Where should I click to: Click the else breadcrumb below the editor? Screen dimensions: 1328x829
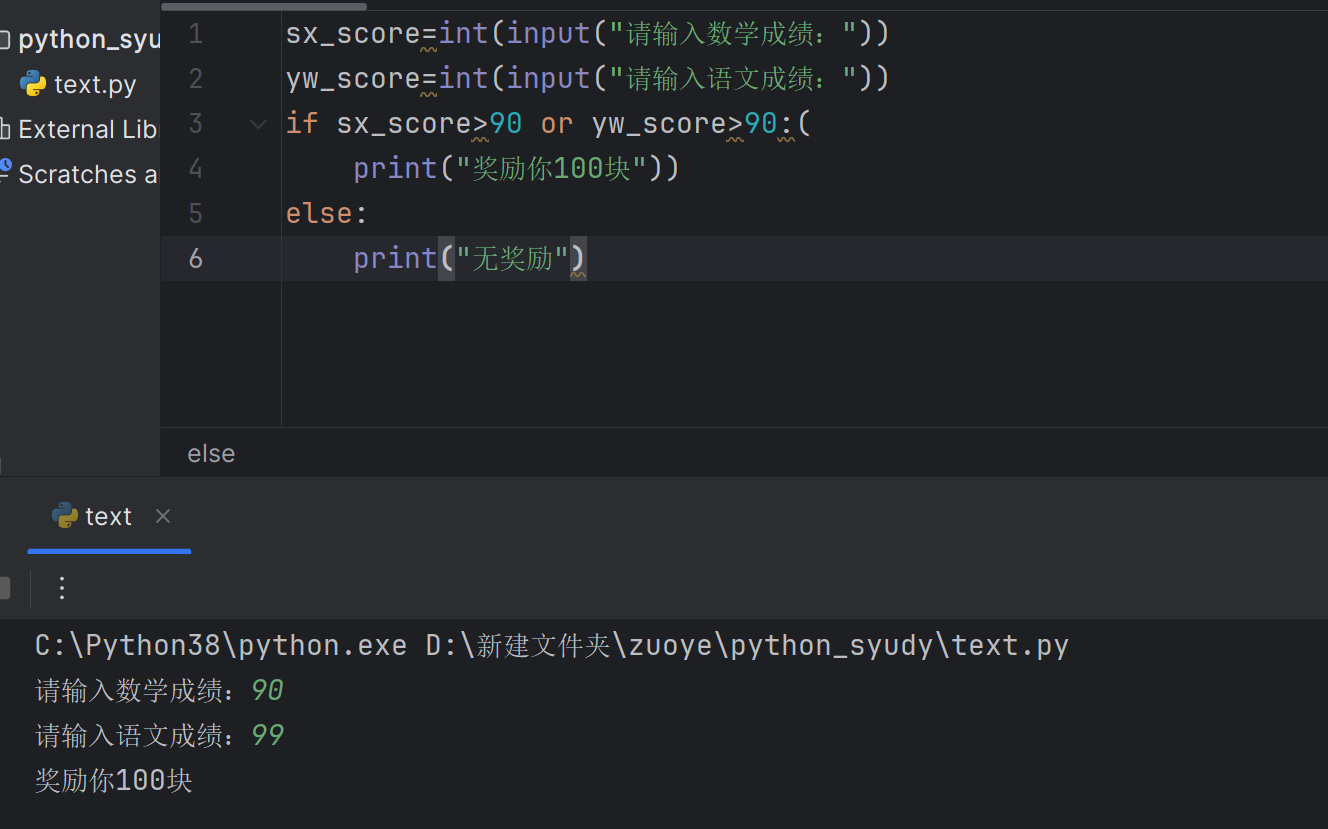[x=211, y=453]
